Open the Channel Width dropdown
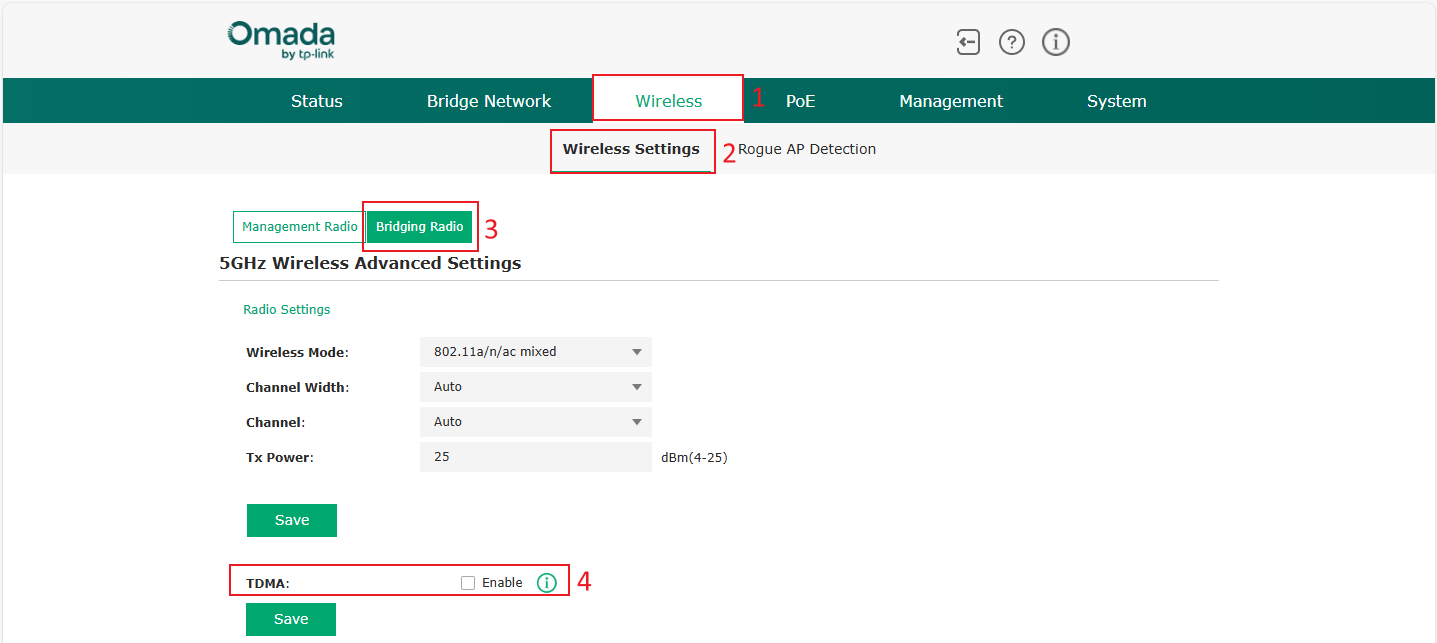Image resolution: width=1437 pixels, height=643 pixels. point(535,387)
